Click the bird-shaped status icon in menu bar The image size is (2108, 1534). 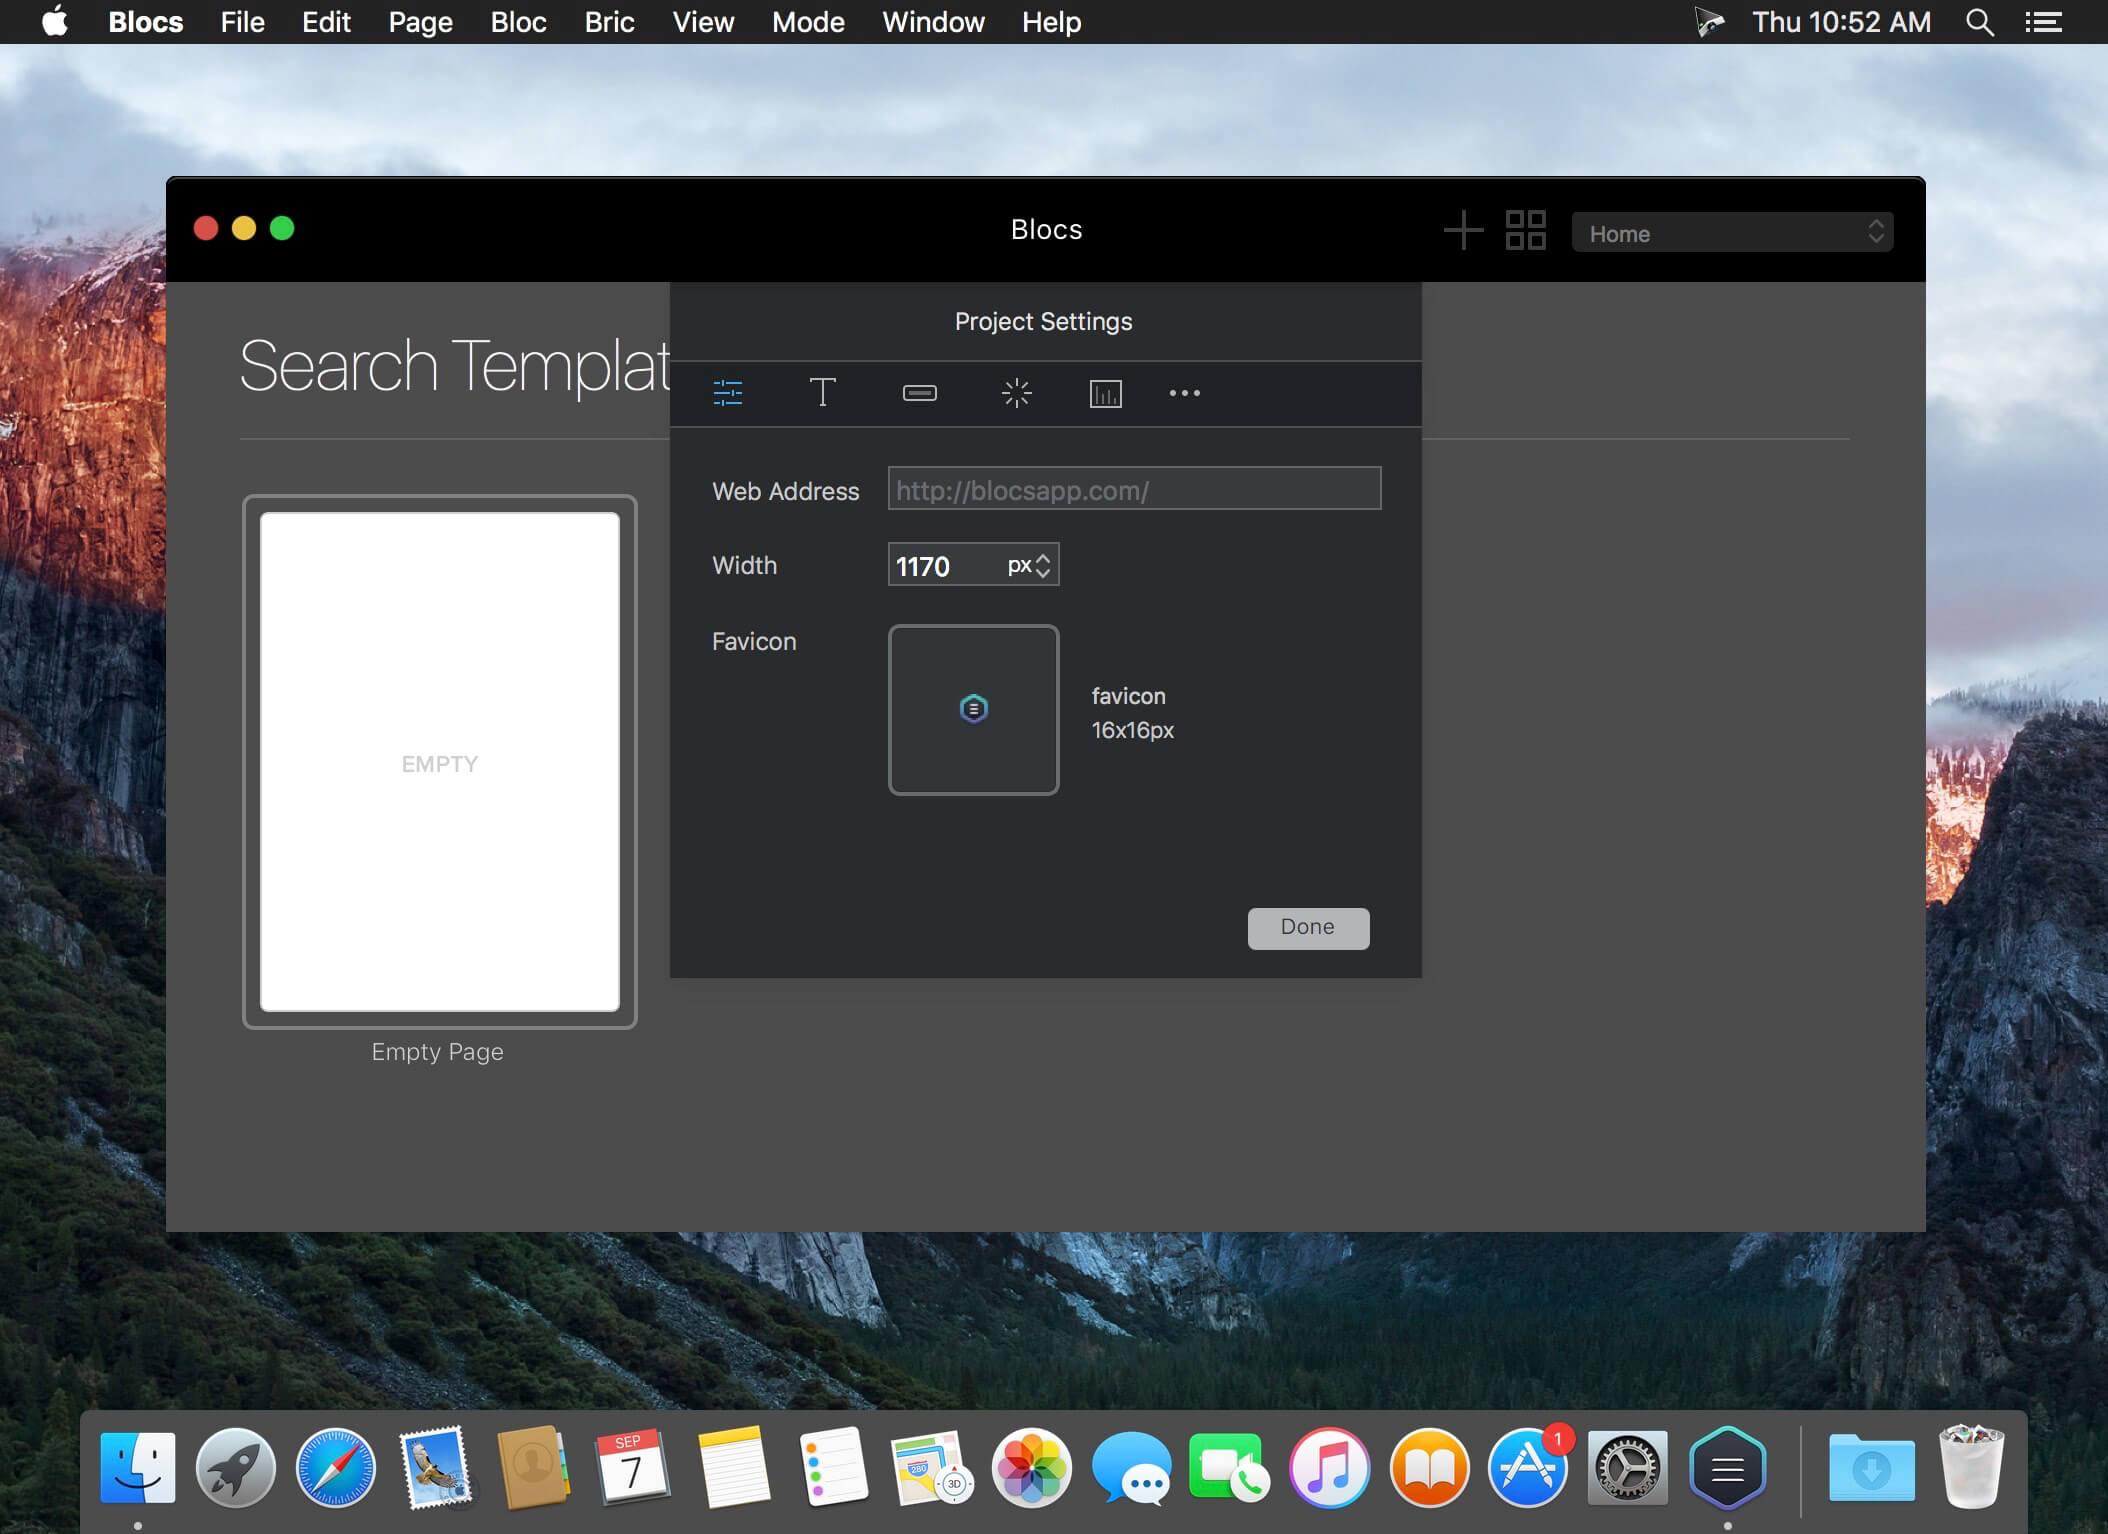tap(1710, 22)
